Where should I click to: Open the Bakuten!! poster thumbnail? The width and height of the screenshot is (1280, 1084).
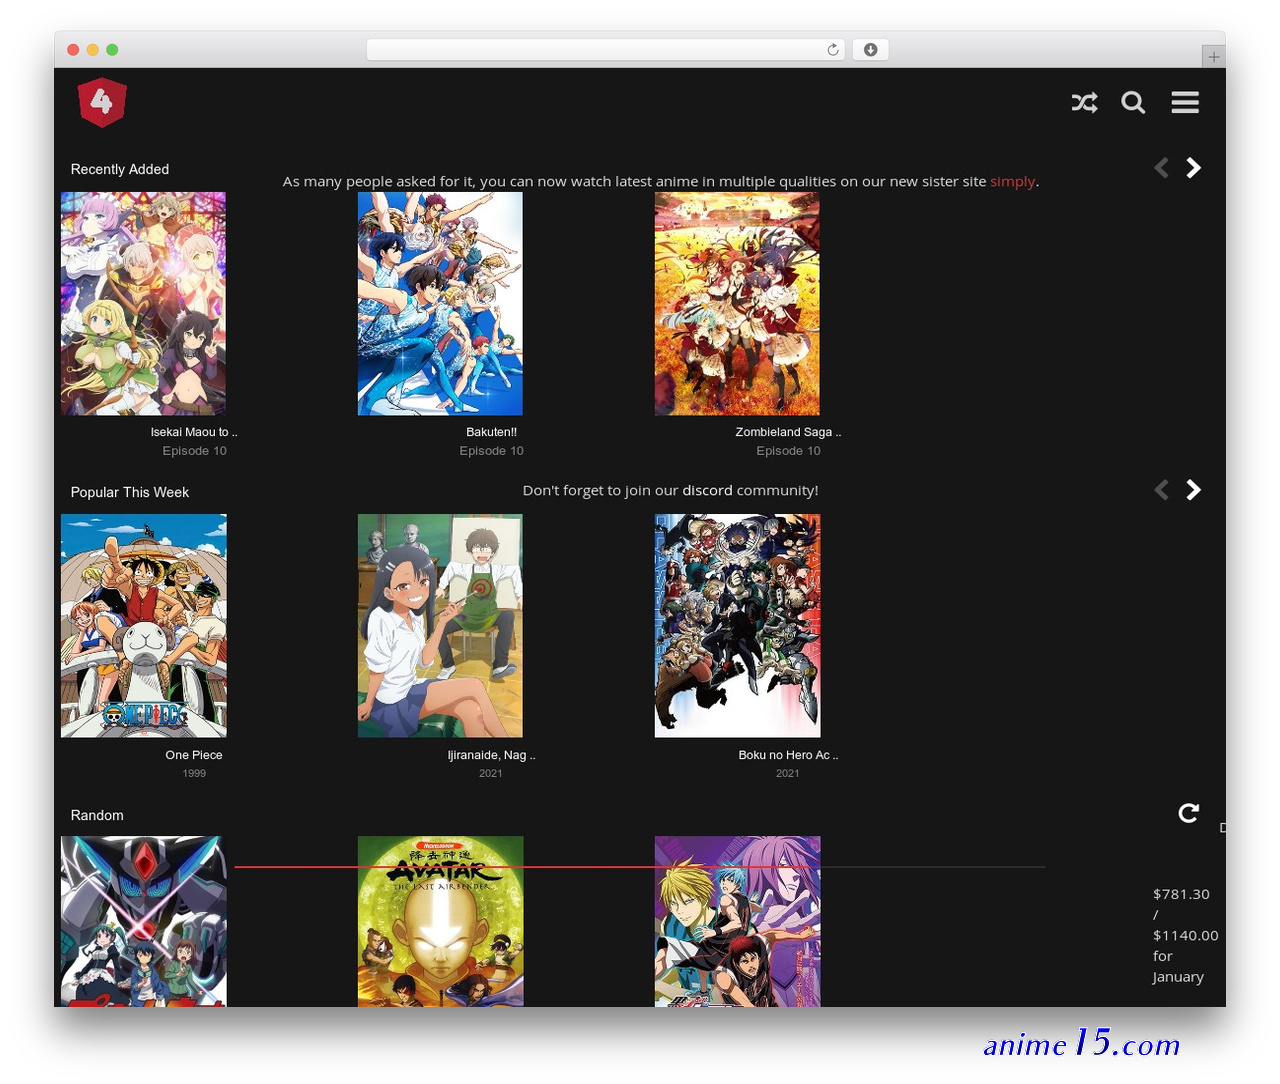(x=440, y=304)
